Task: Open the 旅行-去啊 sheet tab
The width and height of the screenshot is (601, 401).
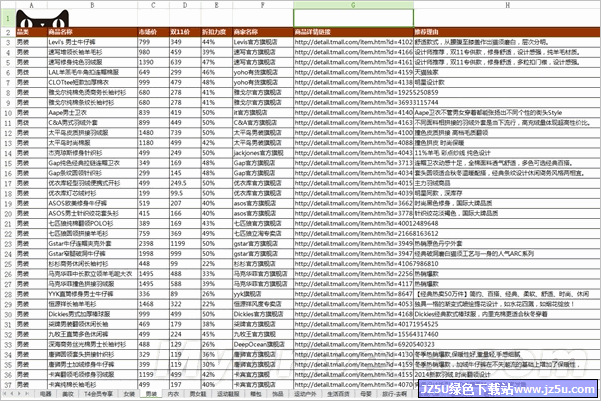Action: click(x=394, y=394)
